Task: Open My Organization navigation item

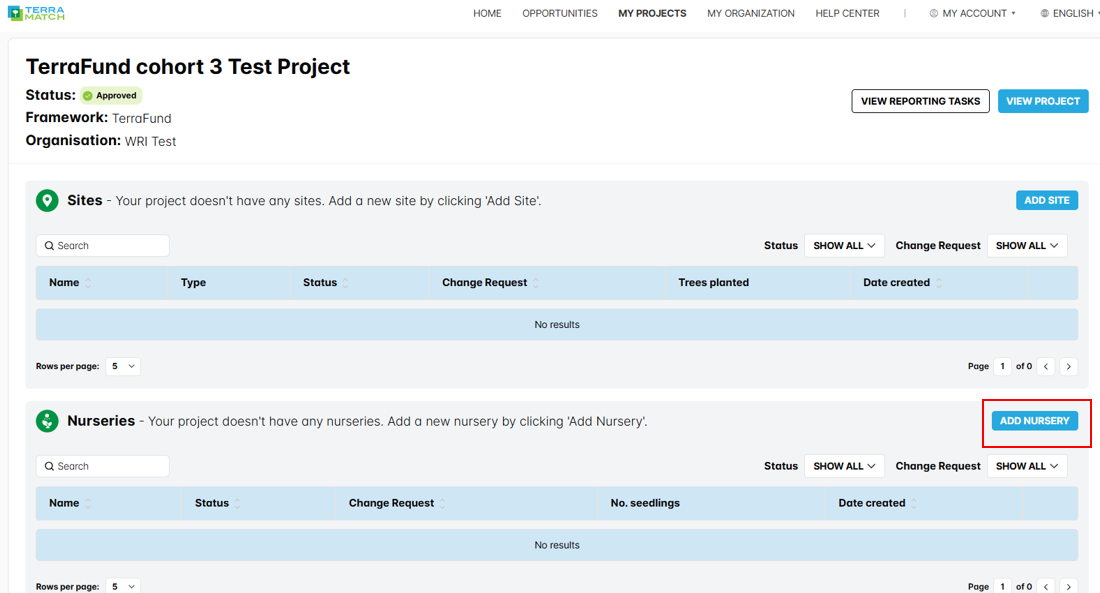Action: point(751,13)
